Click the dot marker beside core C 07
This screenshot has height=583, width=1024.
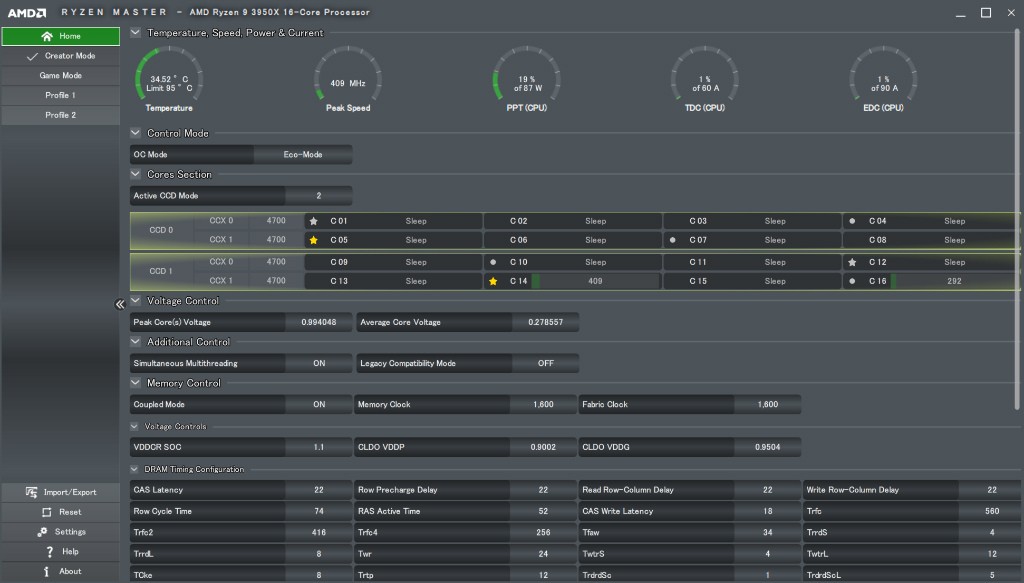(x=673, y=240)
